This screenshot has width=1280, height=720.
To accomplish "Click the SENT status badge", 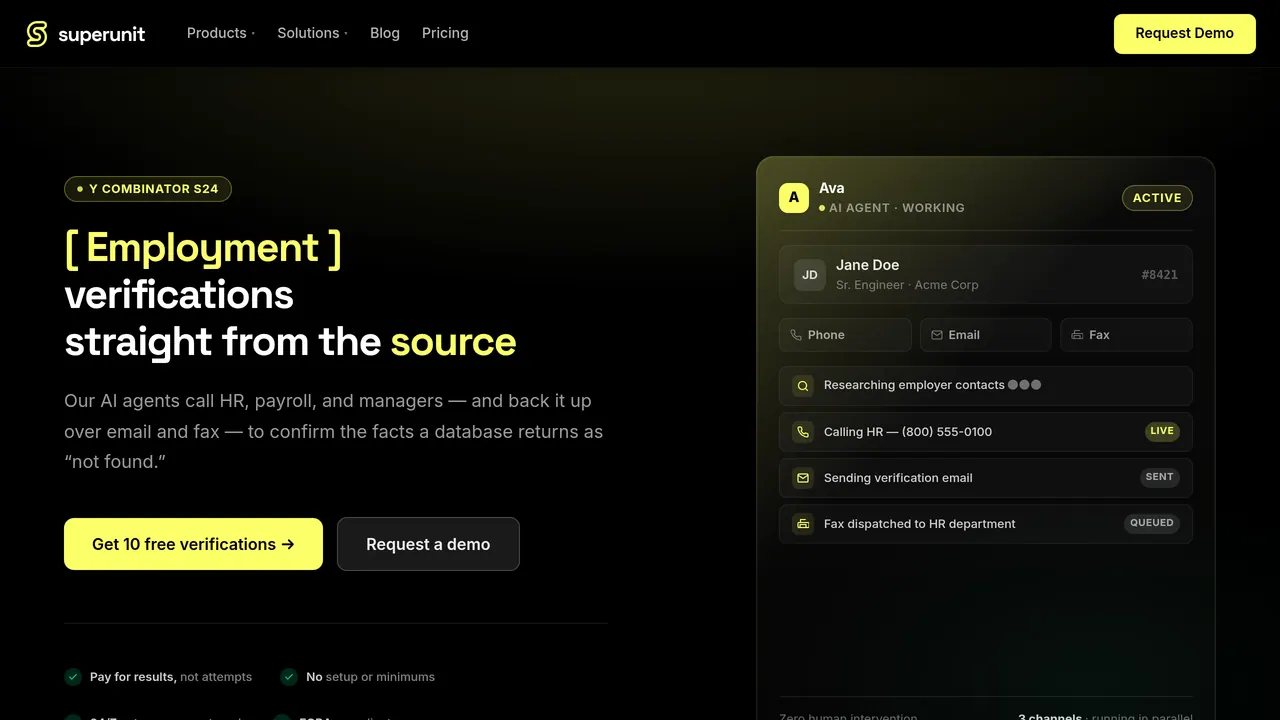I will click(x=1160, y=477).
